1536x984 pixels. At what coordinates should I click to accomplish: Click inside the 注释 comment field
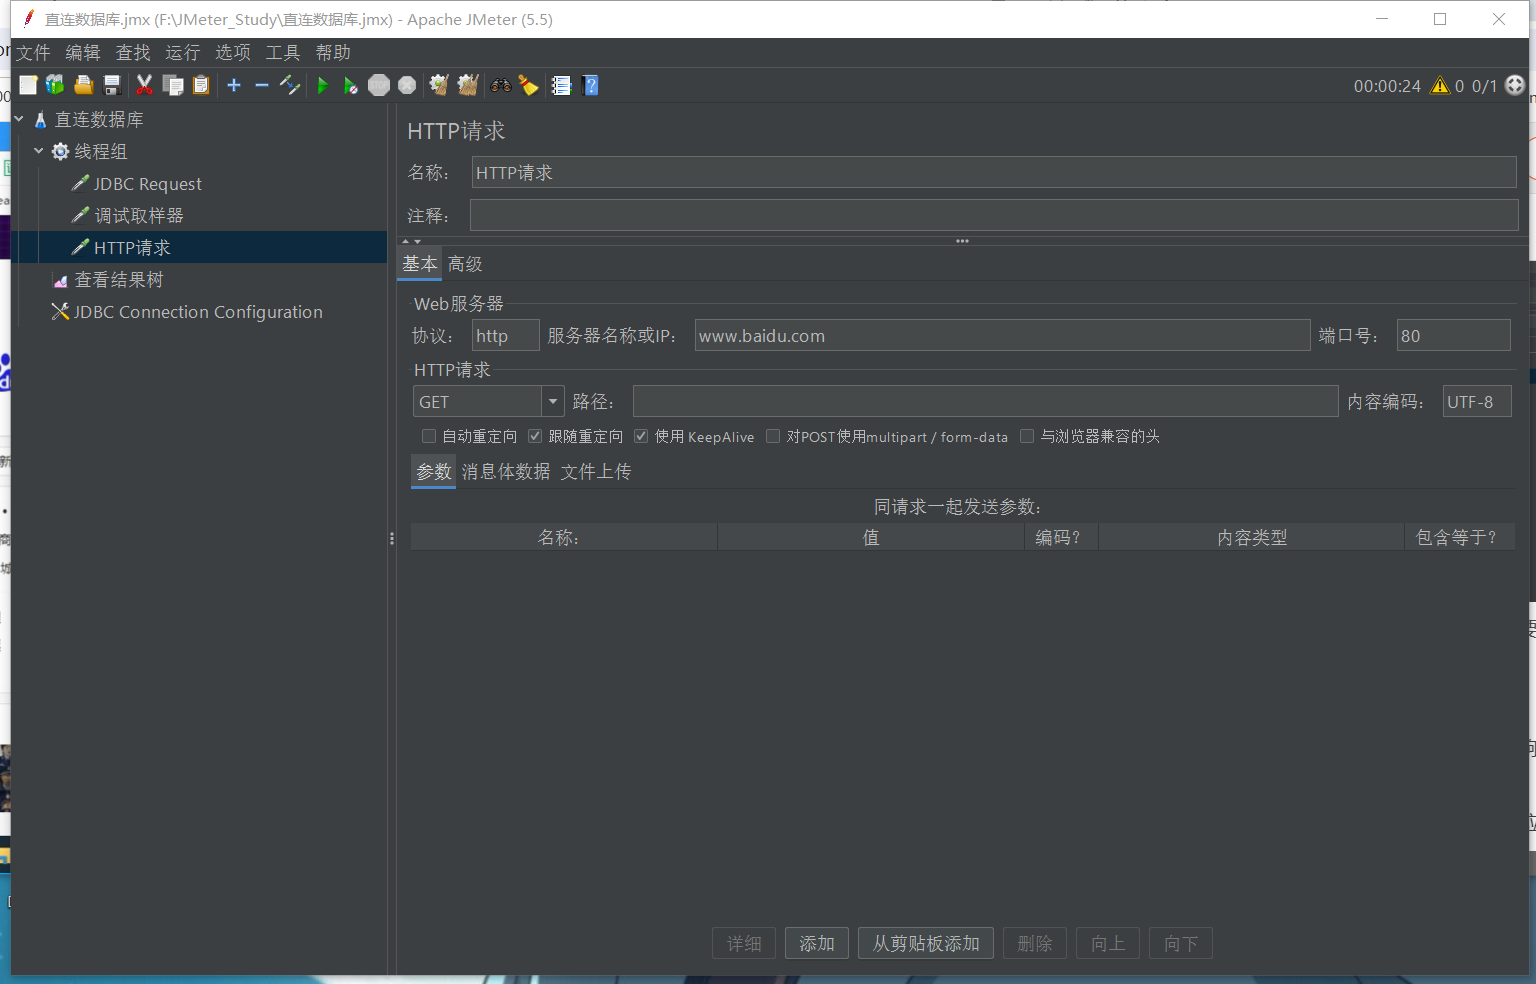[994, 215]
